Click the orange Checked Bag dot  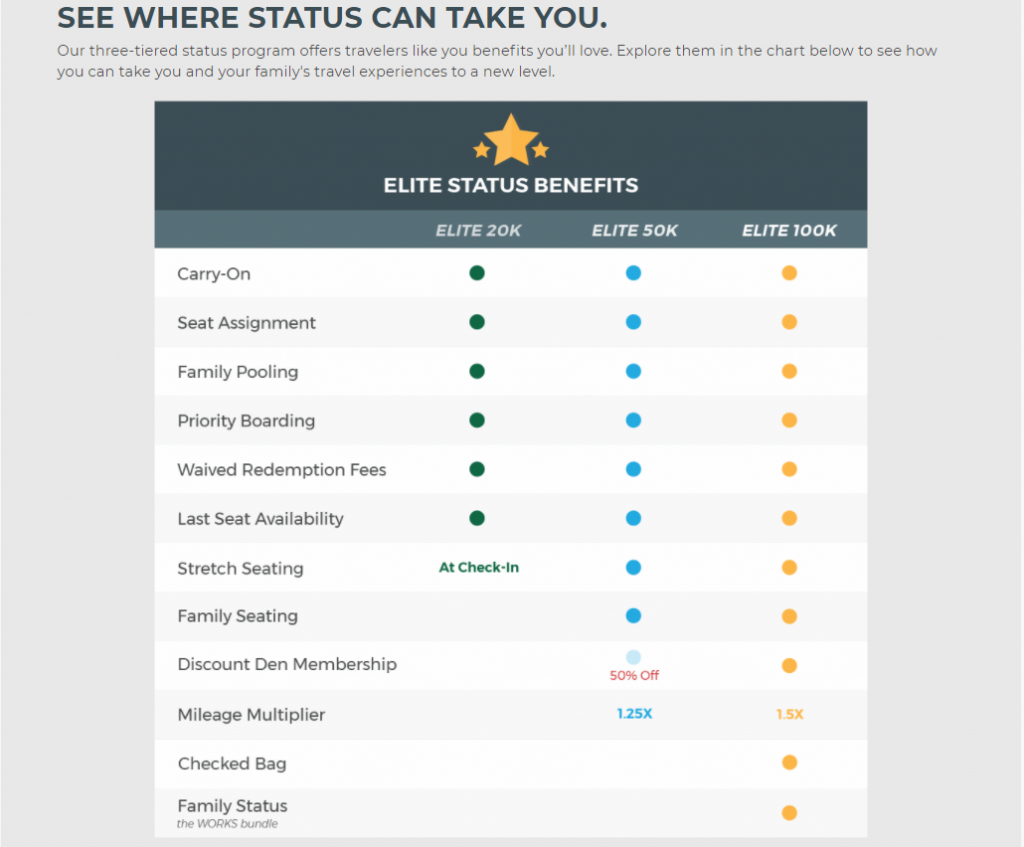pos(790,763)
